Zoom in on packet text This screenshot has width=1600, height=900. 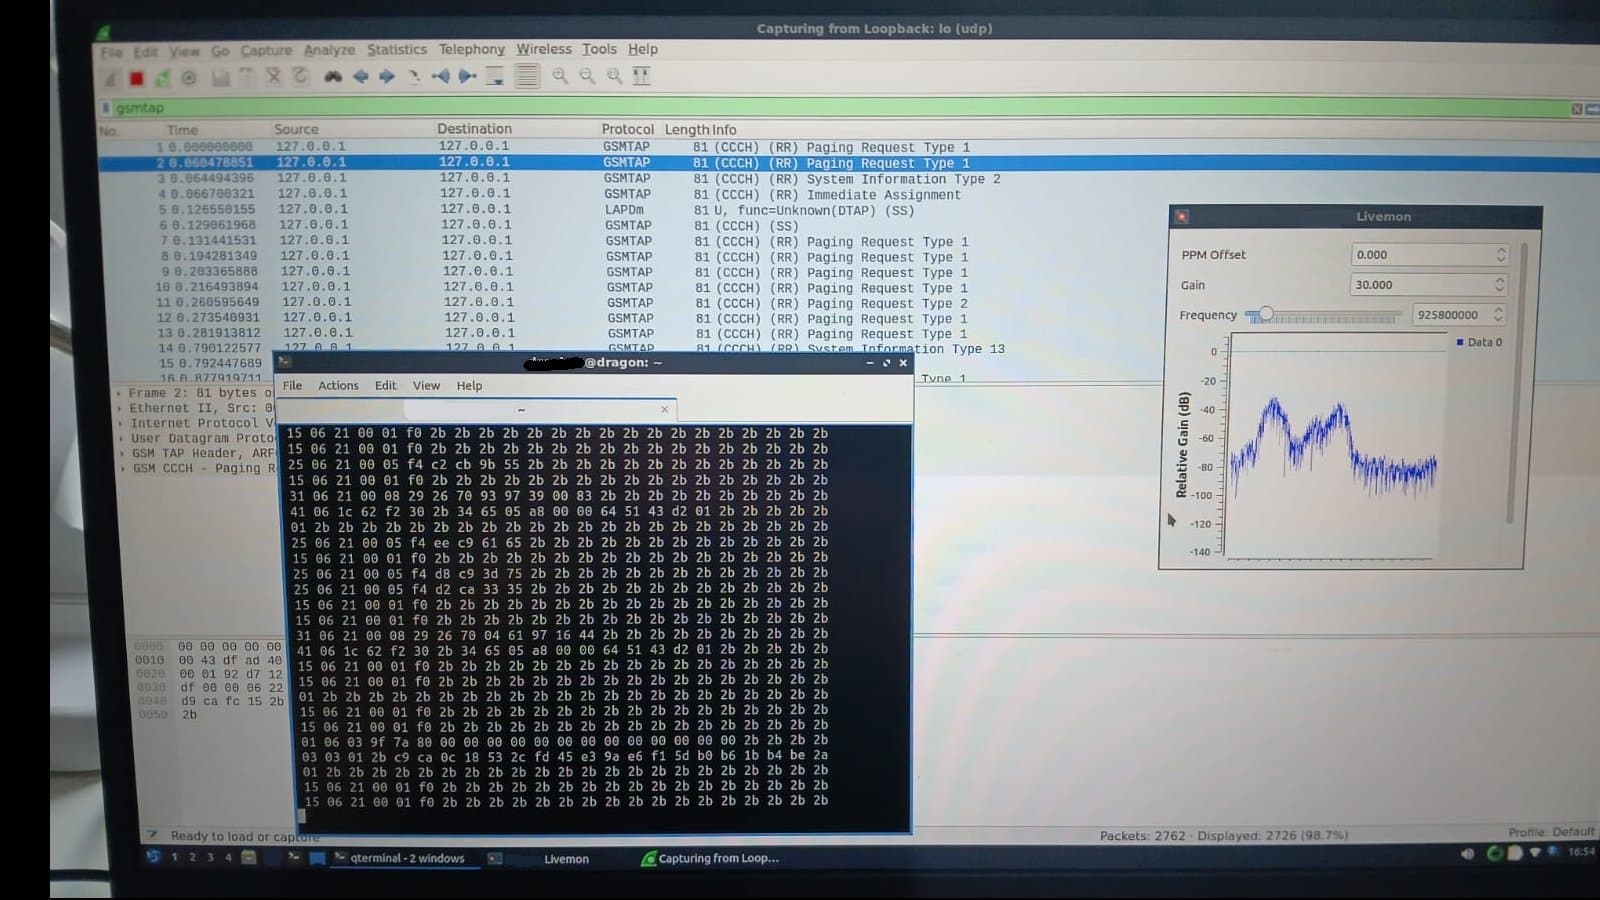(560, 76)
